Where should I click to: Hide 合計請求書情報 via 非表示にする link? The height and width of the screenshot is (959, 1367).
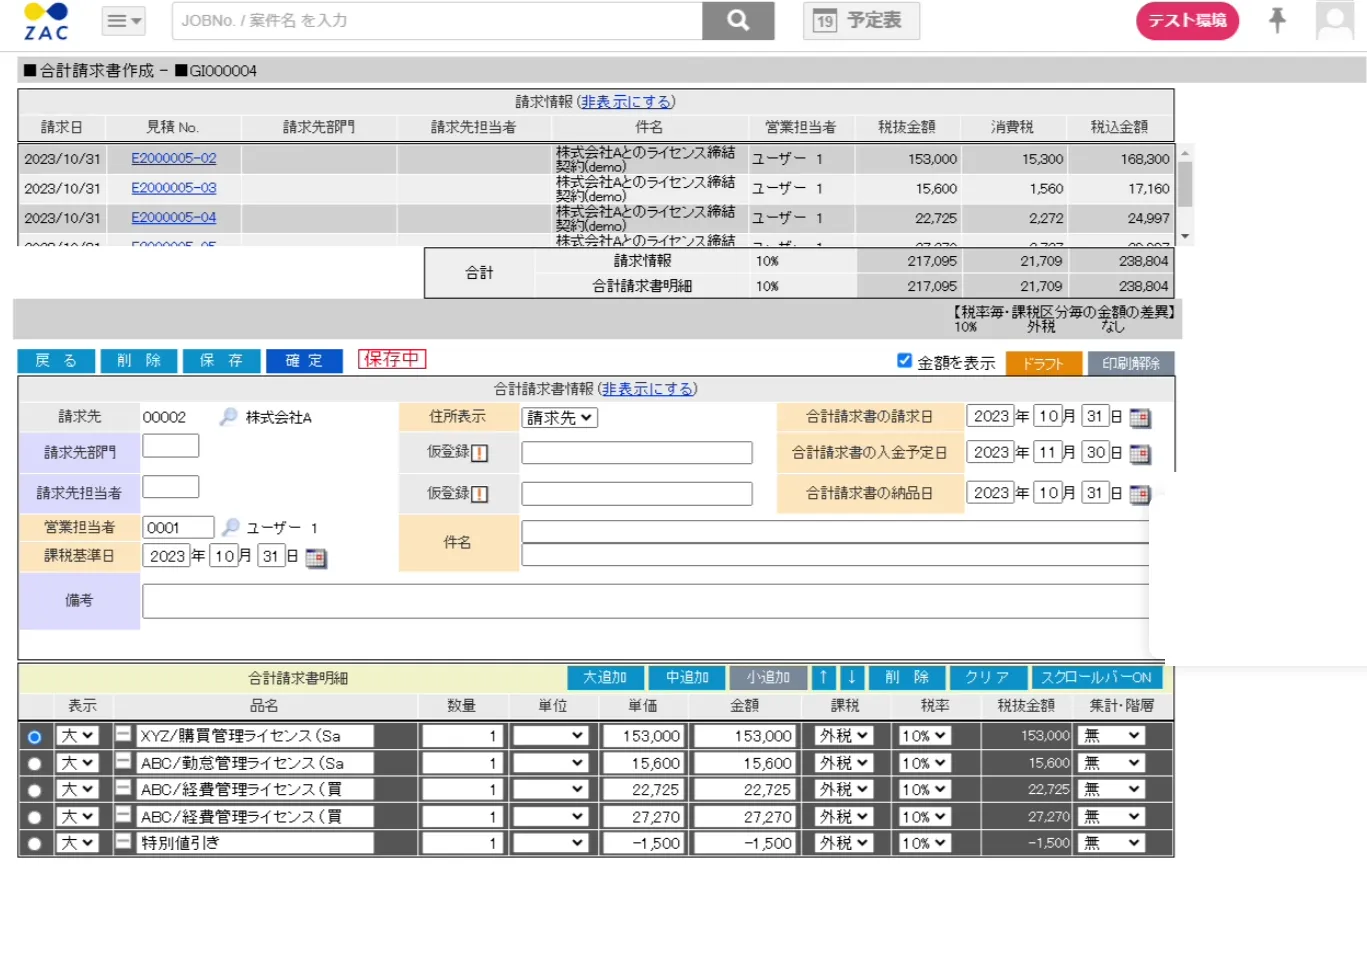pyautogui.click(x=648, y=389)
